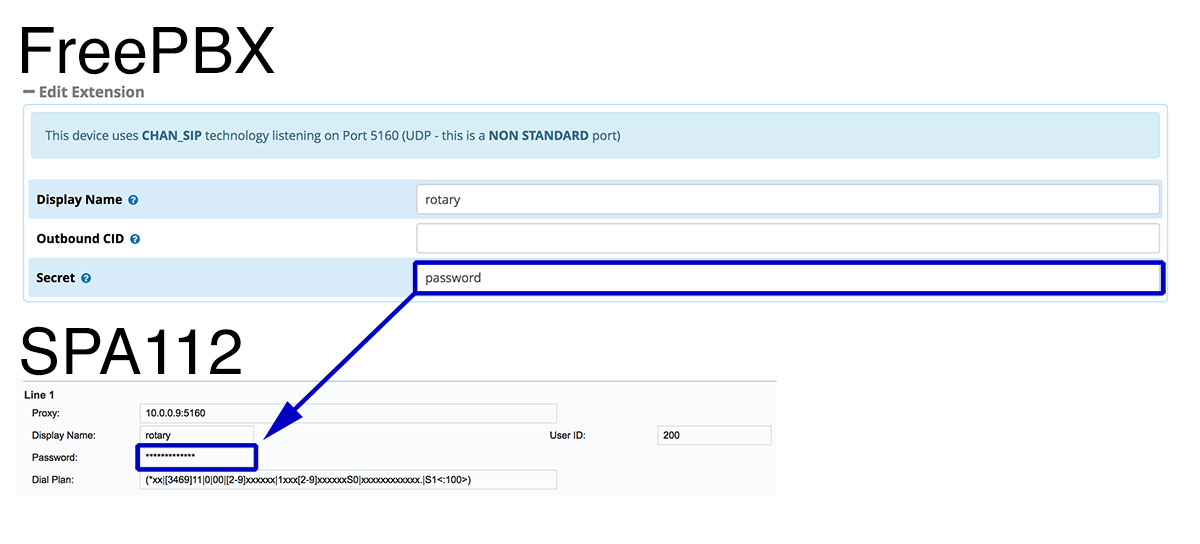Select the 'Display Name:' label in SPA112
The image size is (1200, 544).
(63, 435)
